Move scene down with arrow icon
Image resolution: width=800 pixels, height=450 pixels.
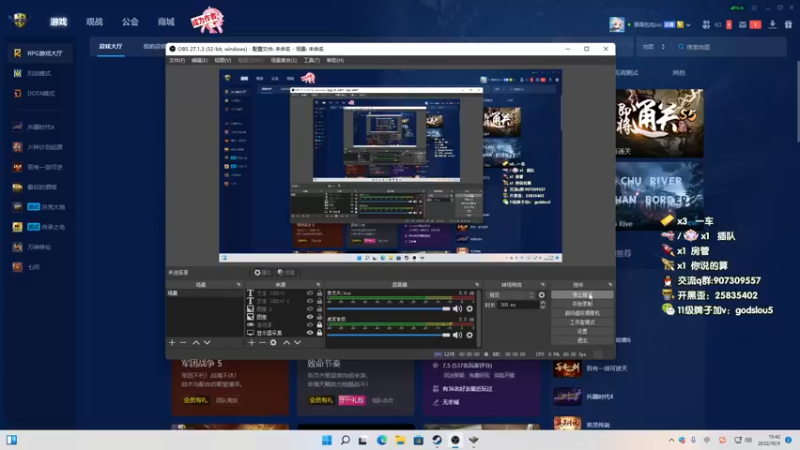207,343
